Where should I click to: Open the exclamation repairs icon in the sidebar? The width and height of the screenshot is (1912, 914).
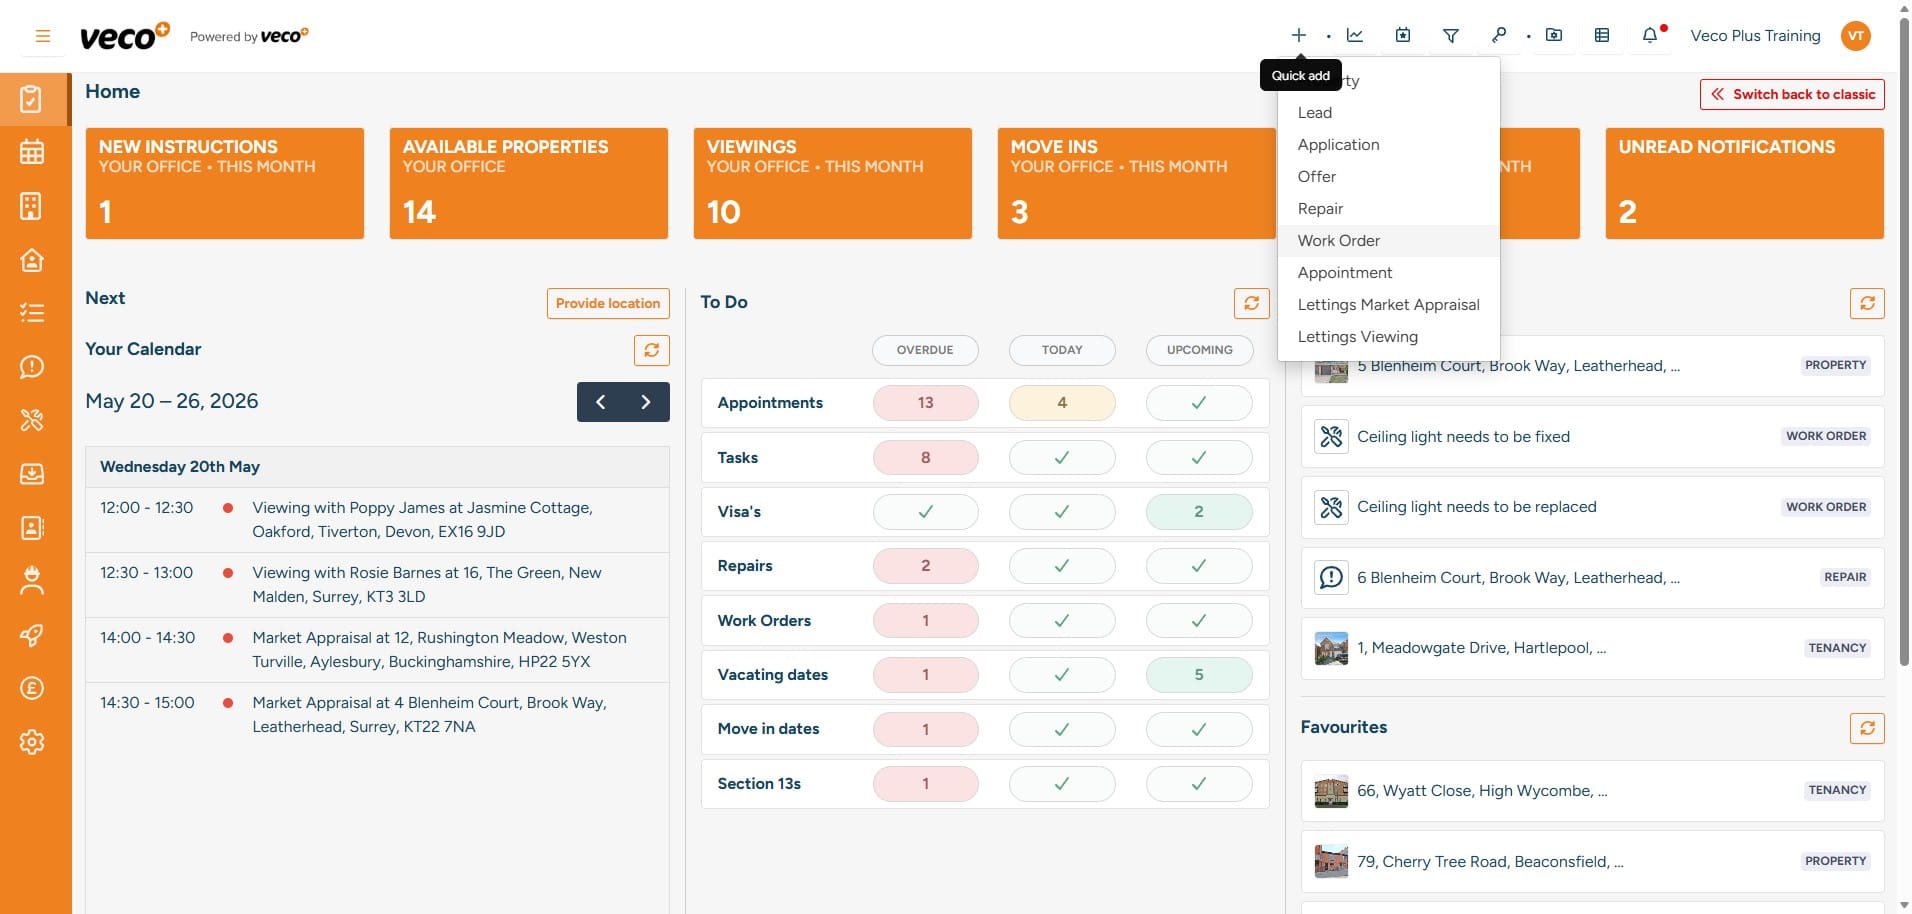tap(32, 367)
